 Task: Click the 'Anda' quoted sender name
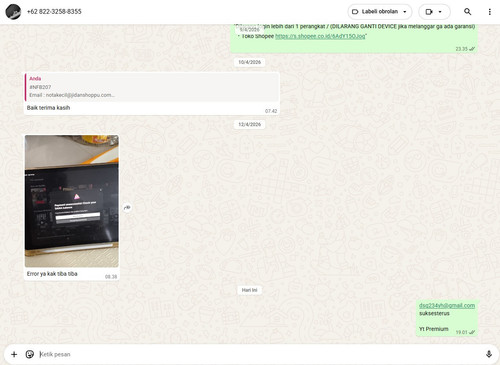point(35,79)
